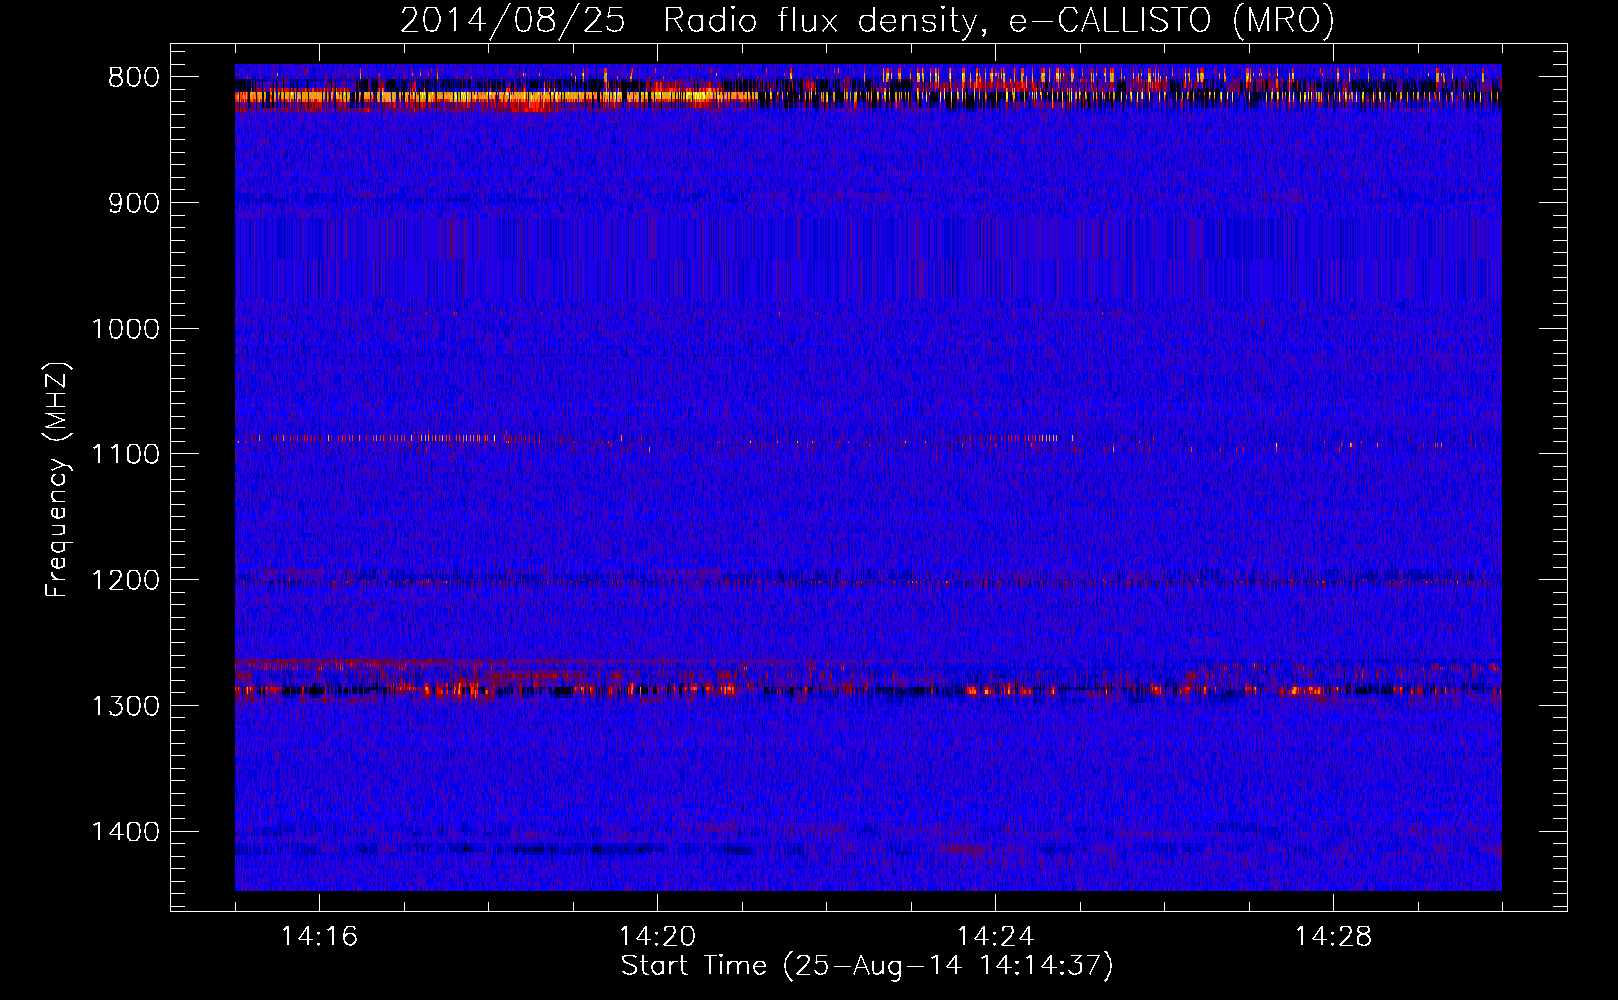Image resolution: width=1618 pixels, height=1000 pixels.
Task: Click the 1300 frequency axis label
Action: point(125,706)
